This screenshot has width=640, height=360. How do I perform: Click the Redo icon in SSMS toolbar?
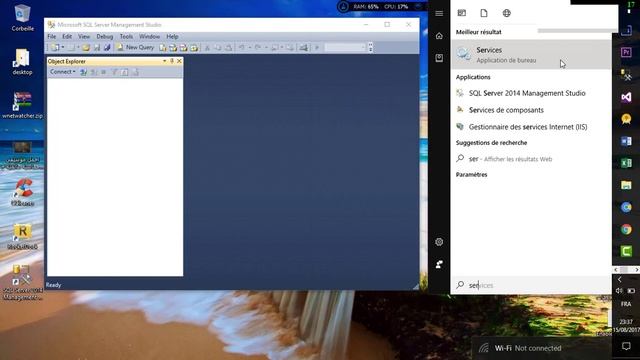coord(258,48)
